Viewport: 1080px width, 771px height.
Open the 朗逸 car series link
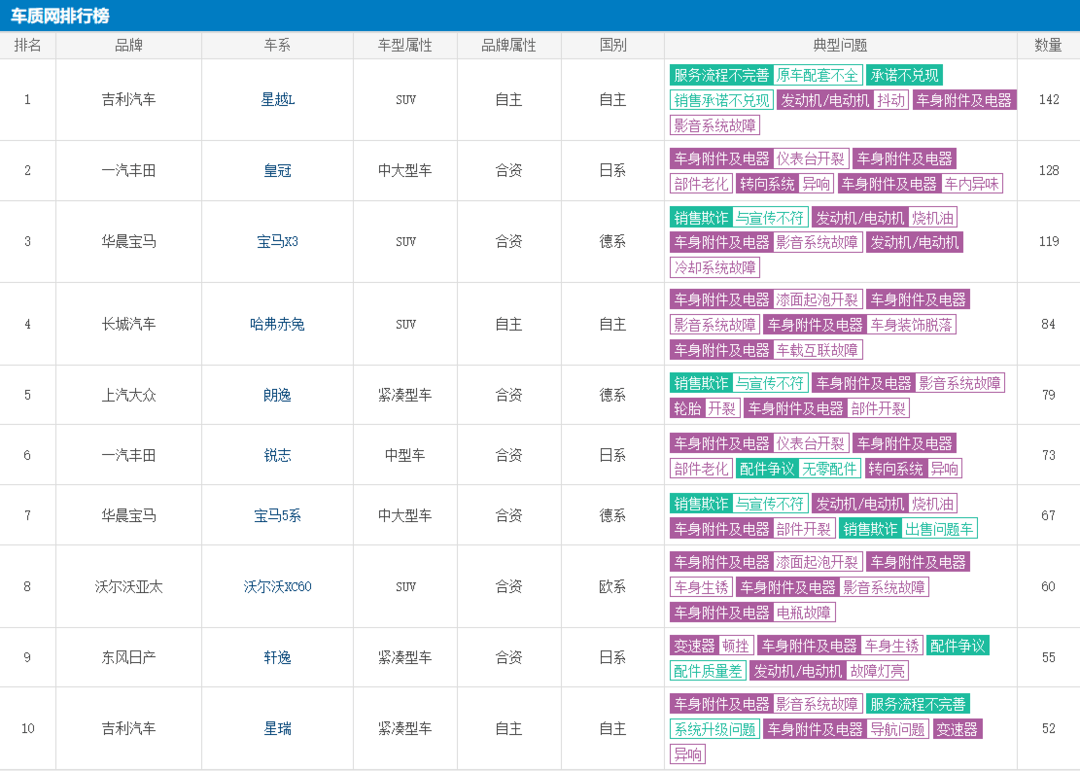[278, 395]
